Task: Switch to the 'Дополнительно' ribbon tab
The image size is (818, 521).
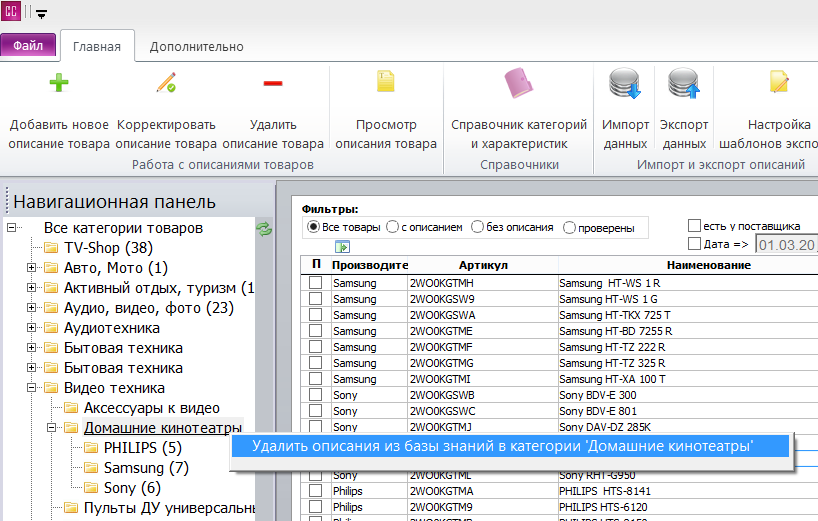Action: (x=197, y=46)
